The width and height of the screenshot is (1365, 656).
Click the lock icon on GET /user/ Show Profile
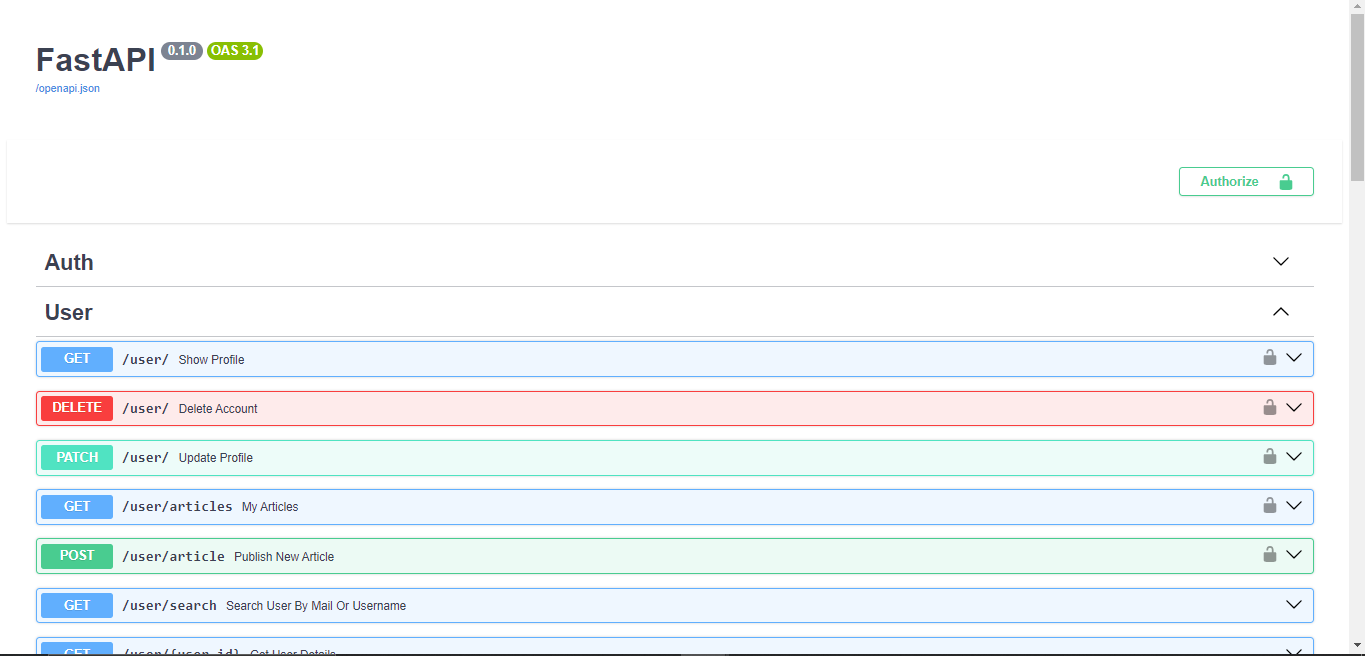(x=1269, y=357)
